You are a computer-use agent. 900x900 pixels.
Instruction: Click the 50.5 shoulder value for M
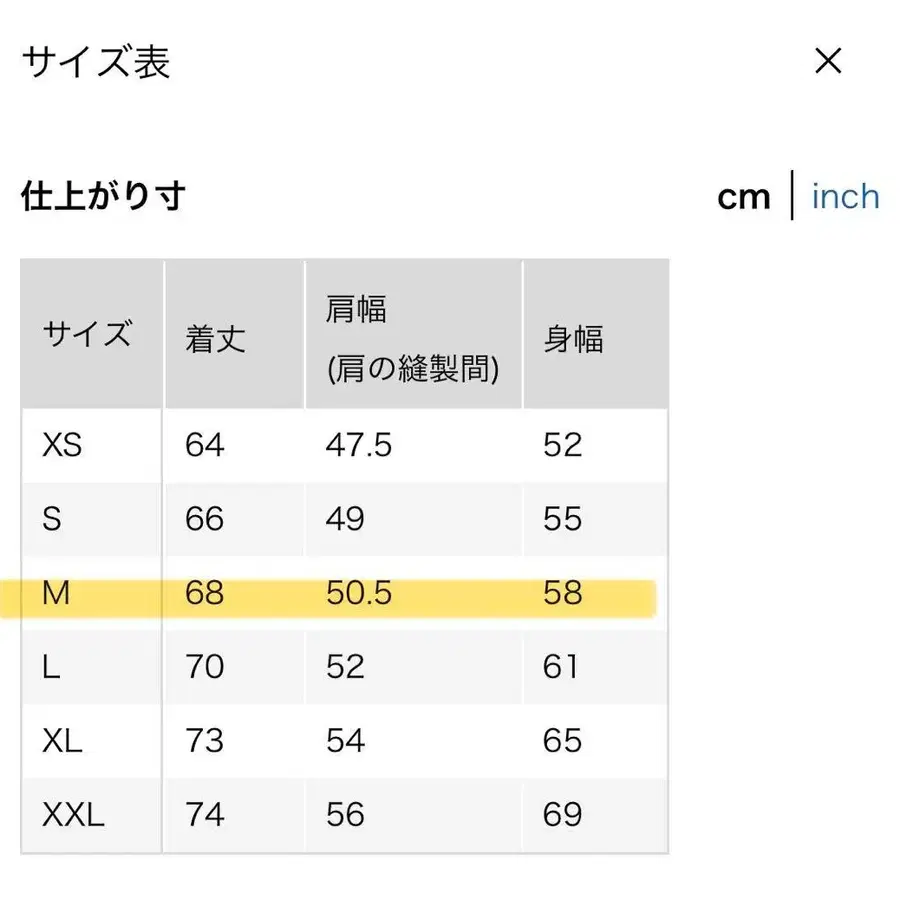click(360, 593)
